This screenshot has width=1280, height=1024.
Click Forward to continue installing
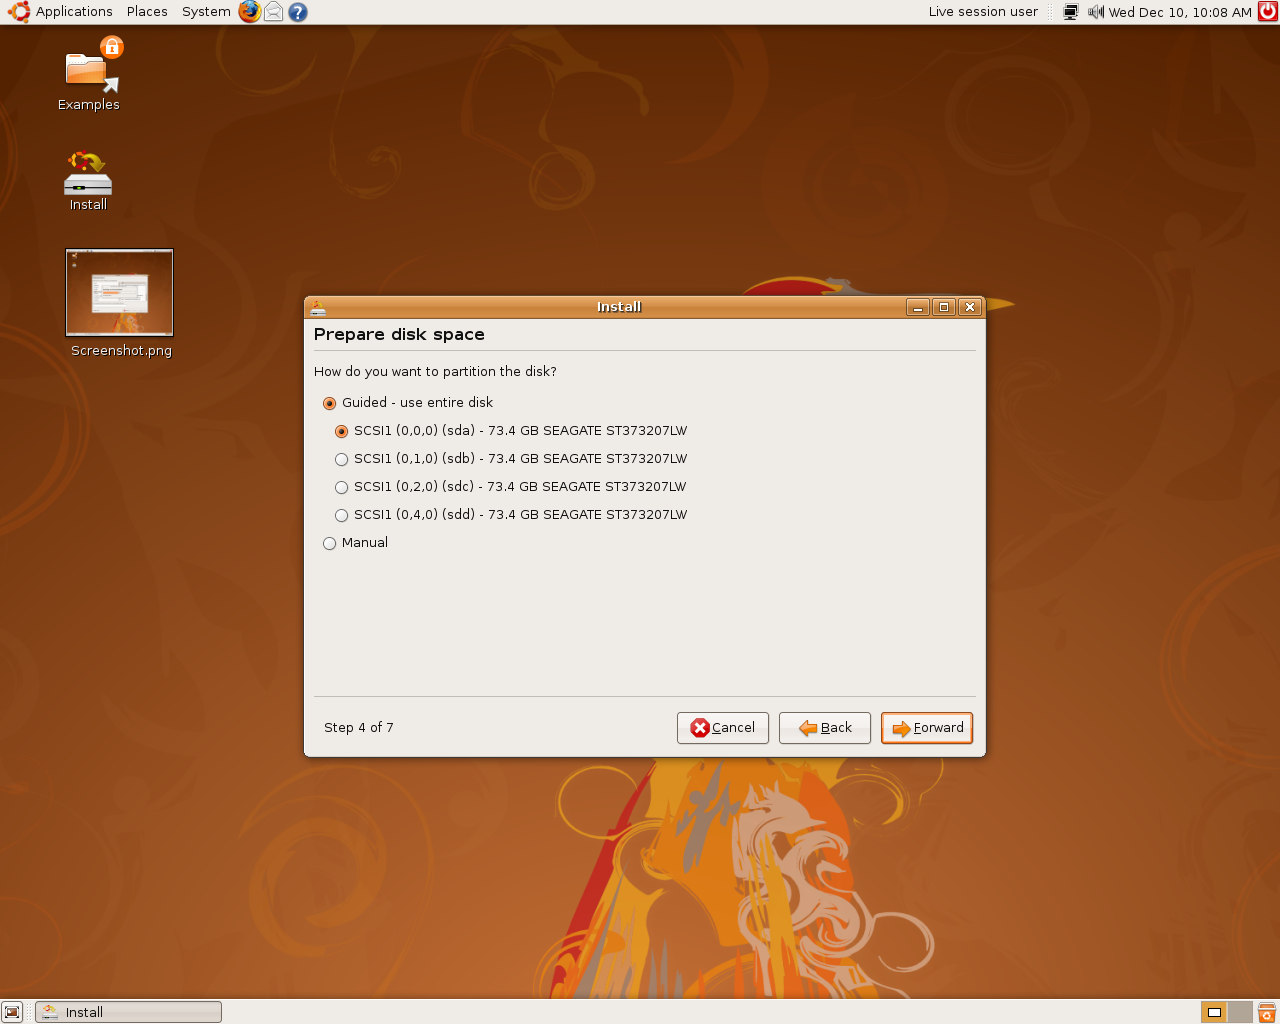coord(927,728)
